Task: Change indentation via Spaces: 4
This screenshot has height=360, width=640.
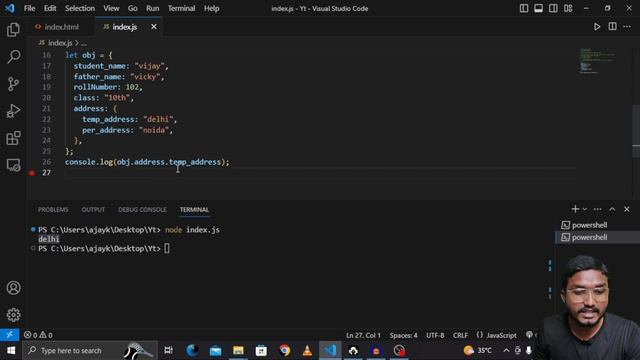Action: point(403,335)
